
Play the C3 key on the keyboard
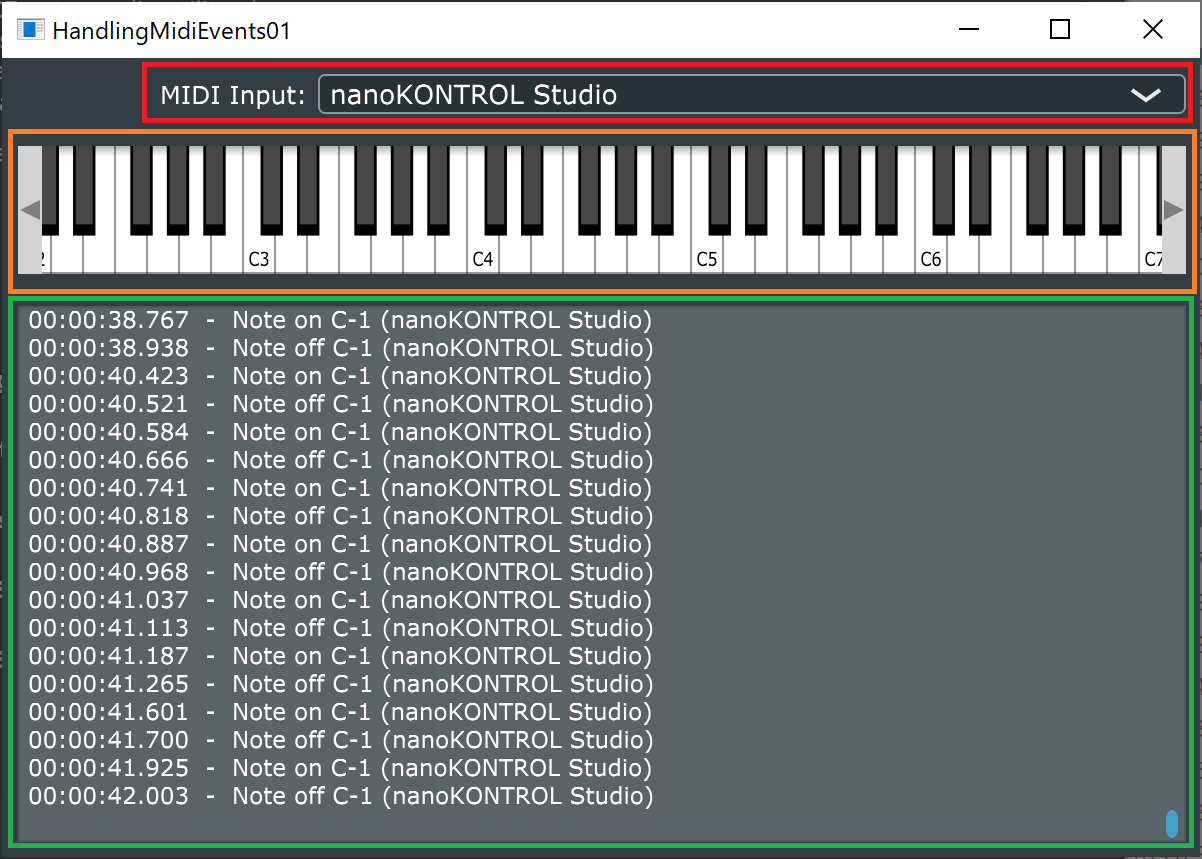click(x=258, y=254)
